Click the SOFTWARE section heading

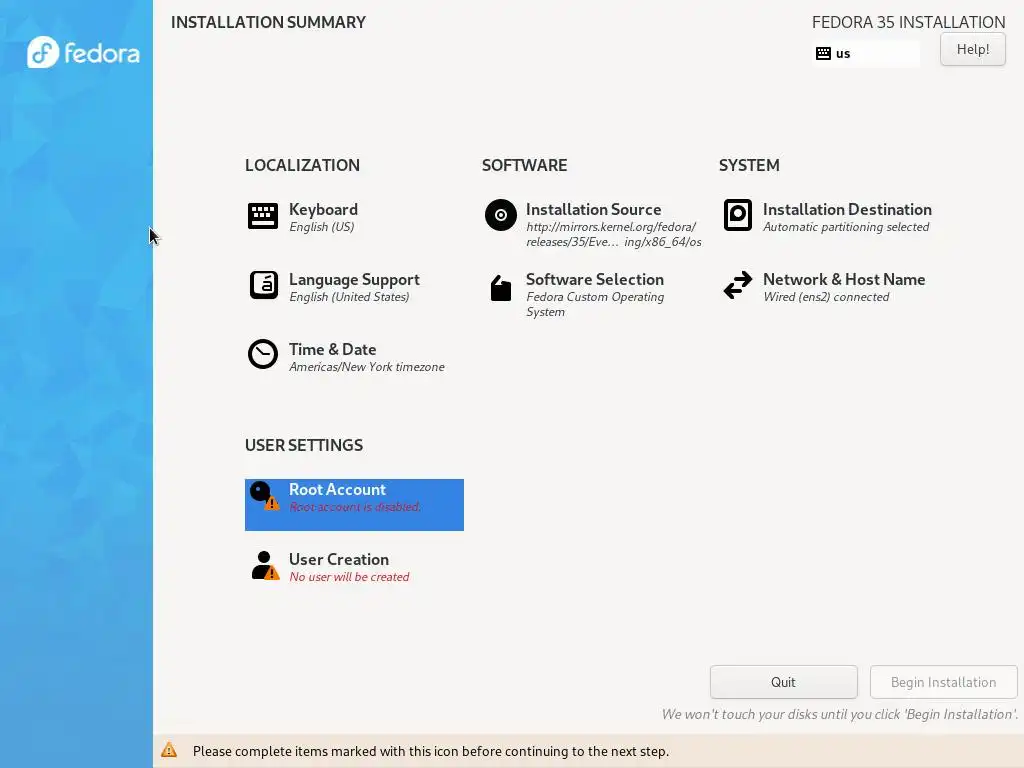pyautogui.click(x=524, y=165)
